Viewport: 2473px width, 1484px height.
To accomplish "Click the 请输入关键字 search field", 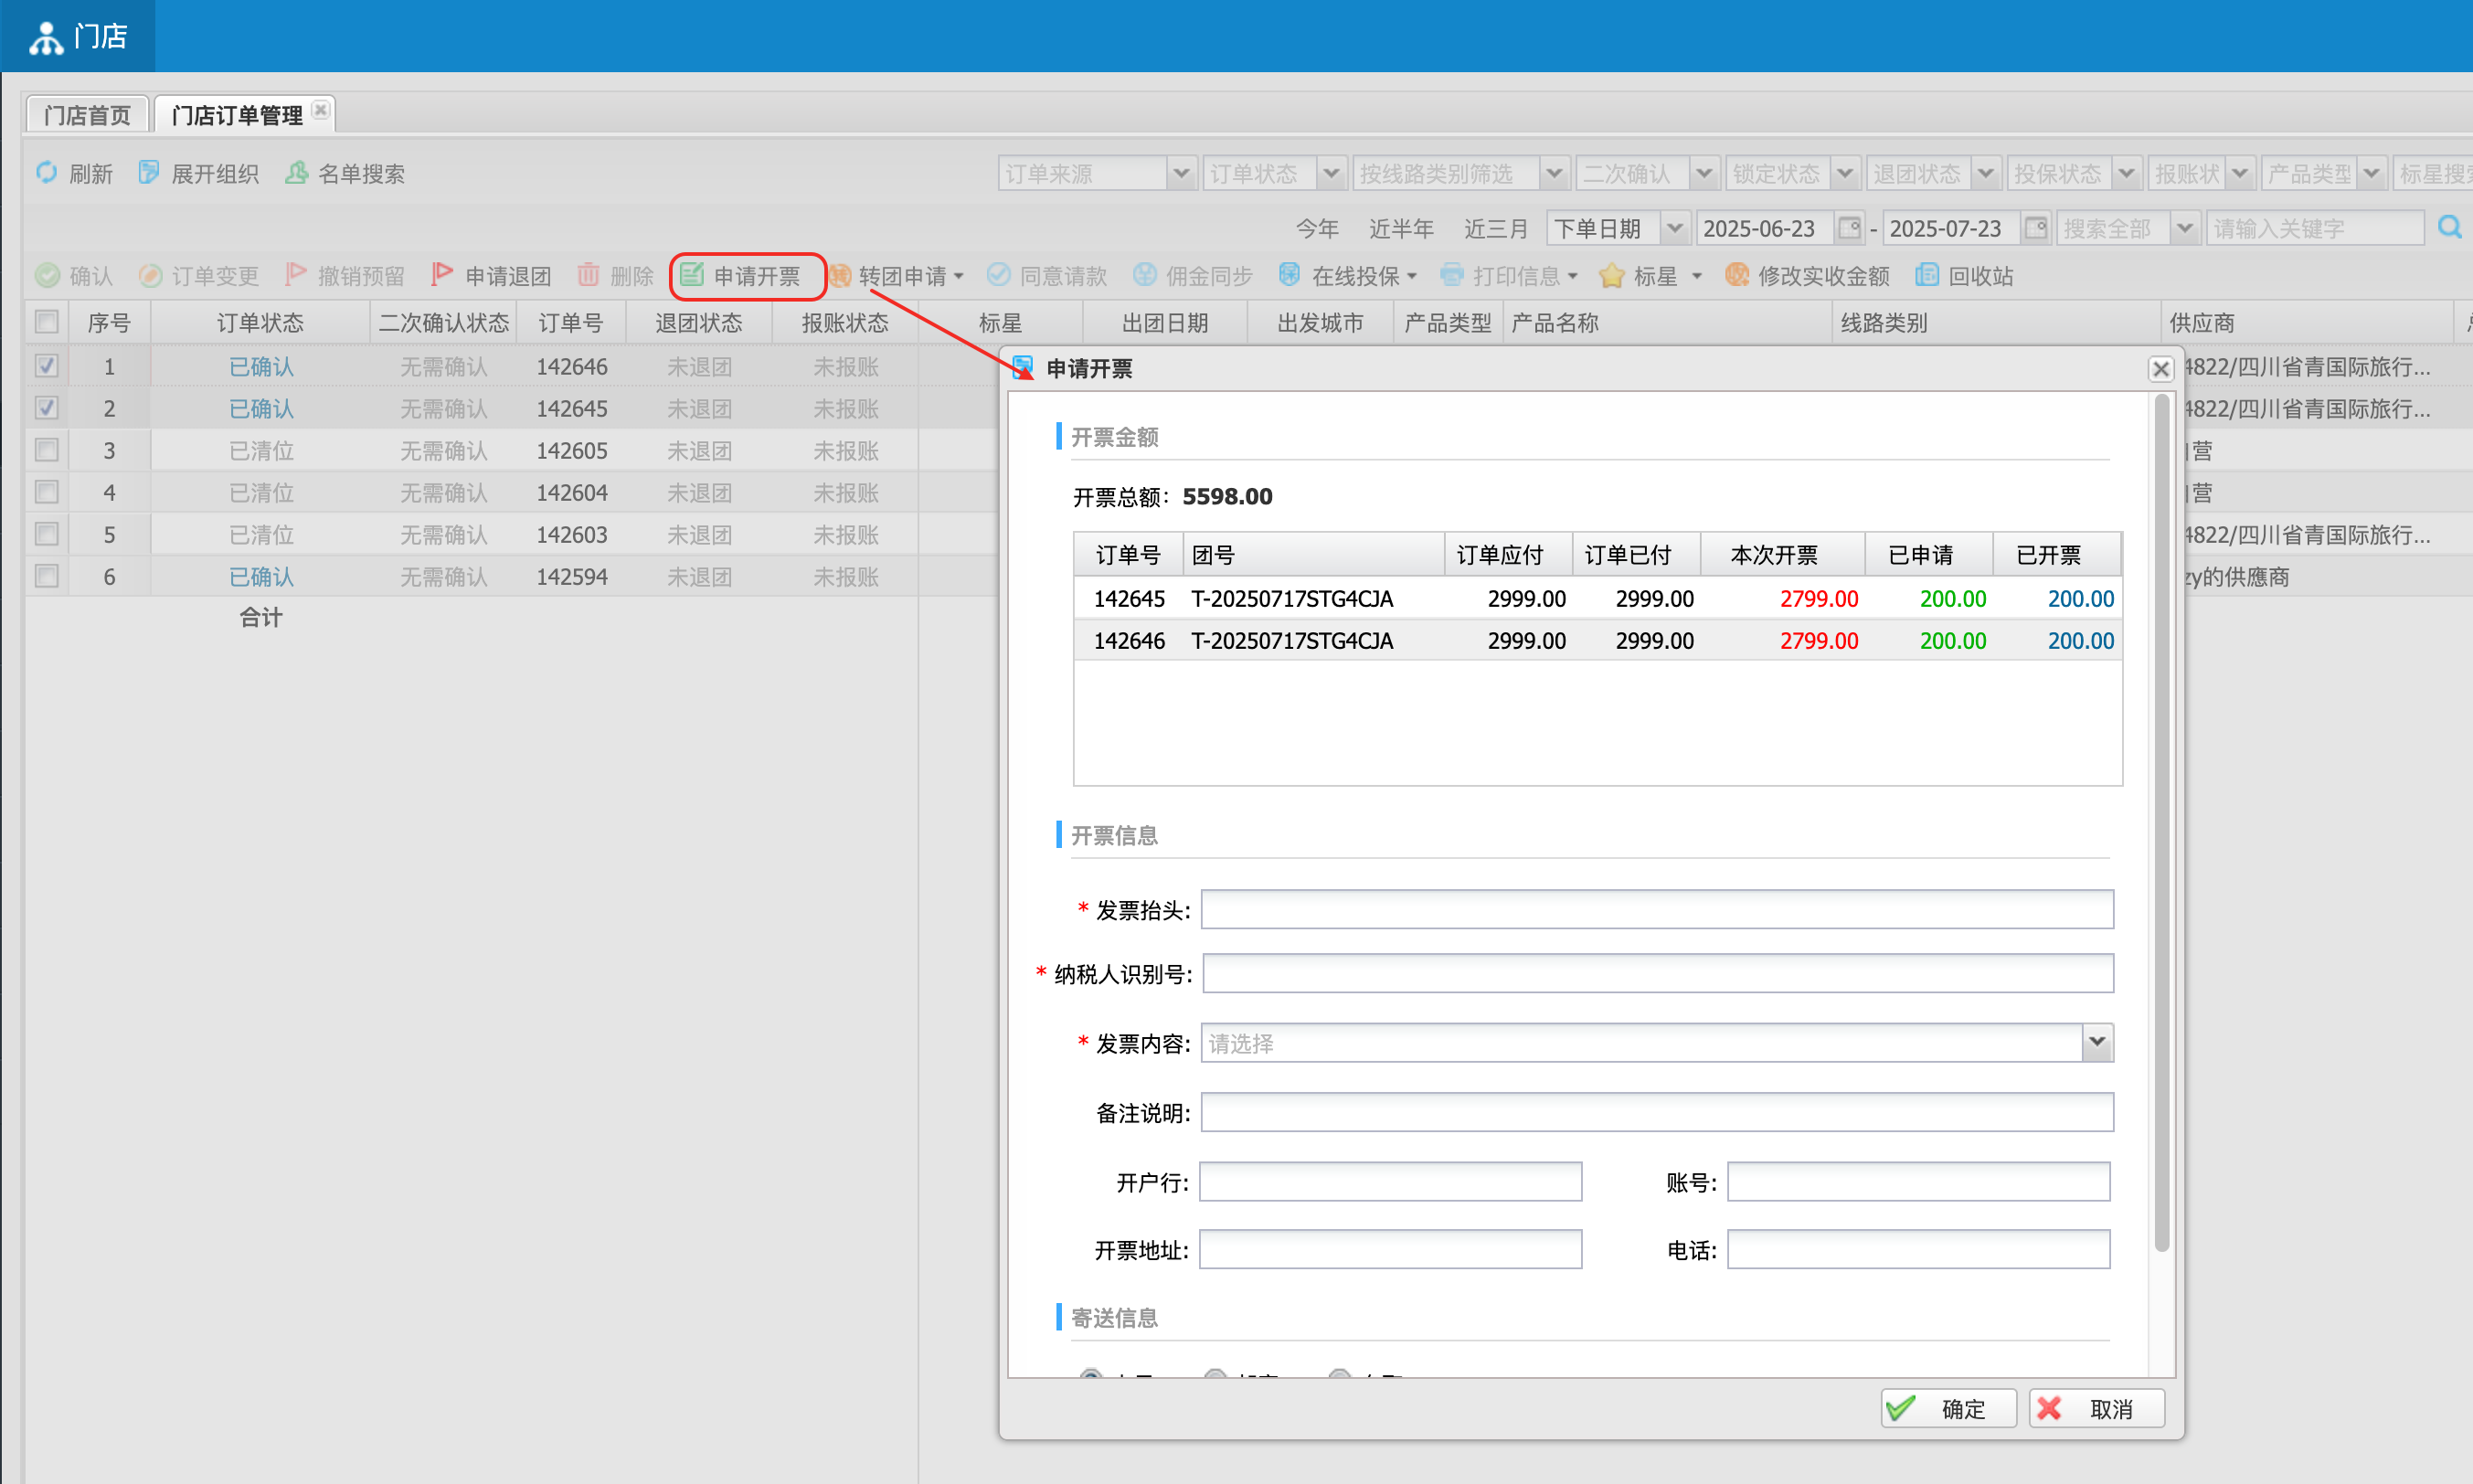I will 2315,228.
